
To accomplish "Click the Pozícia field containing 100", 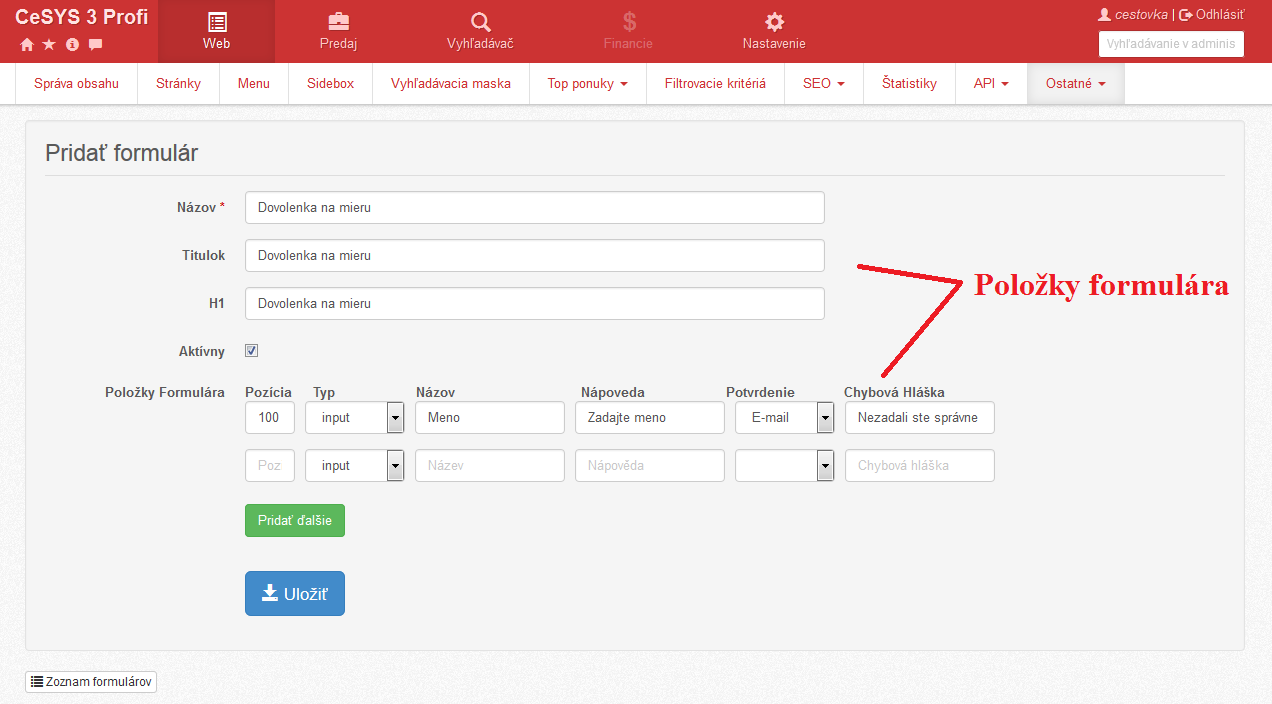I will coord(270,418).
